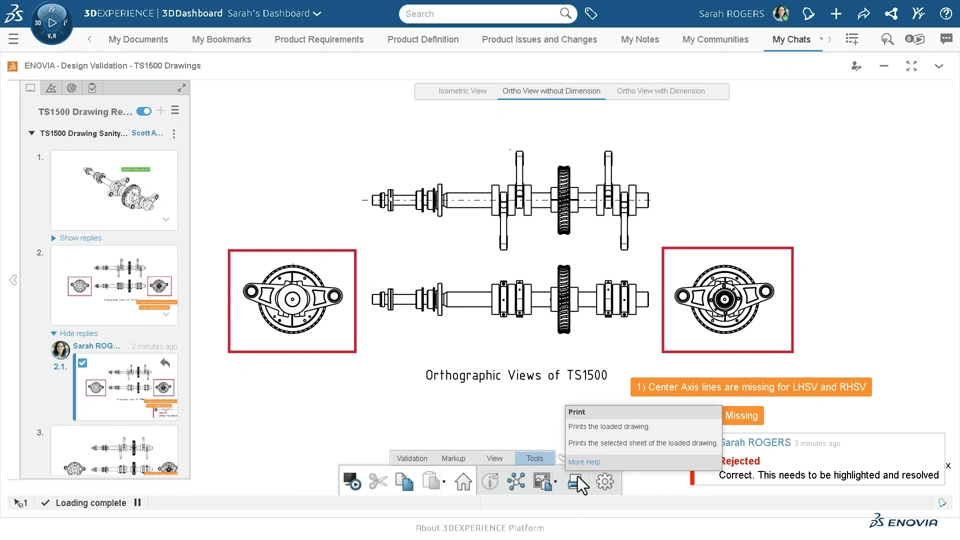Image resolution: width=960 pixels, height=540 pixels.
Task: Click the Print icon in toolbar
Action: (x=576, y=483)
